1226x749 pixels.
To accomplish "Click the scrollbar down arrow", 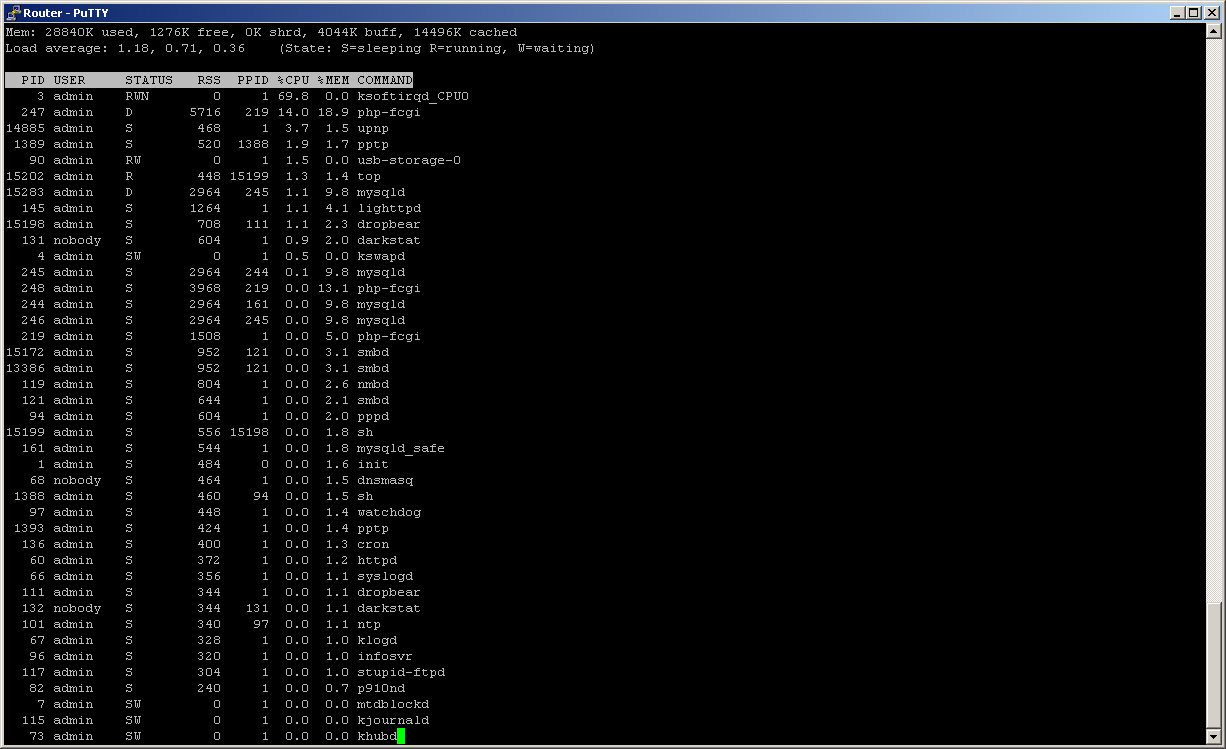I will (1214, 737).
